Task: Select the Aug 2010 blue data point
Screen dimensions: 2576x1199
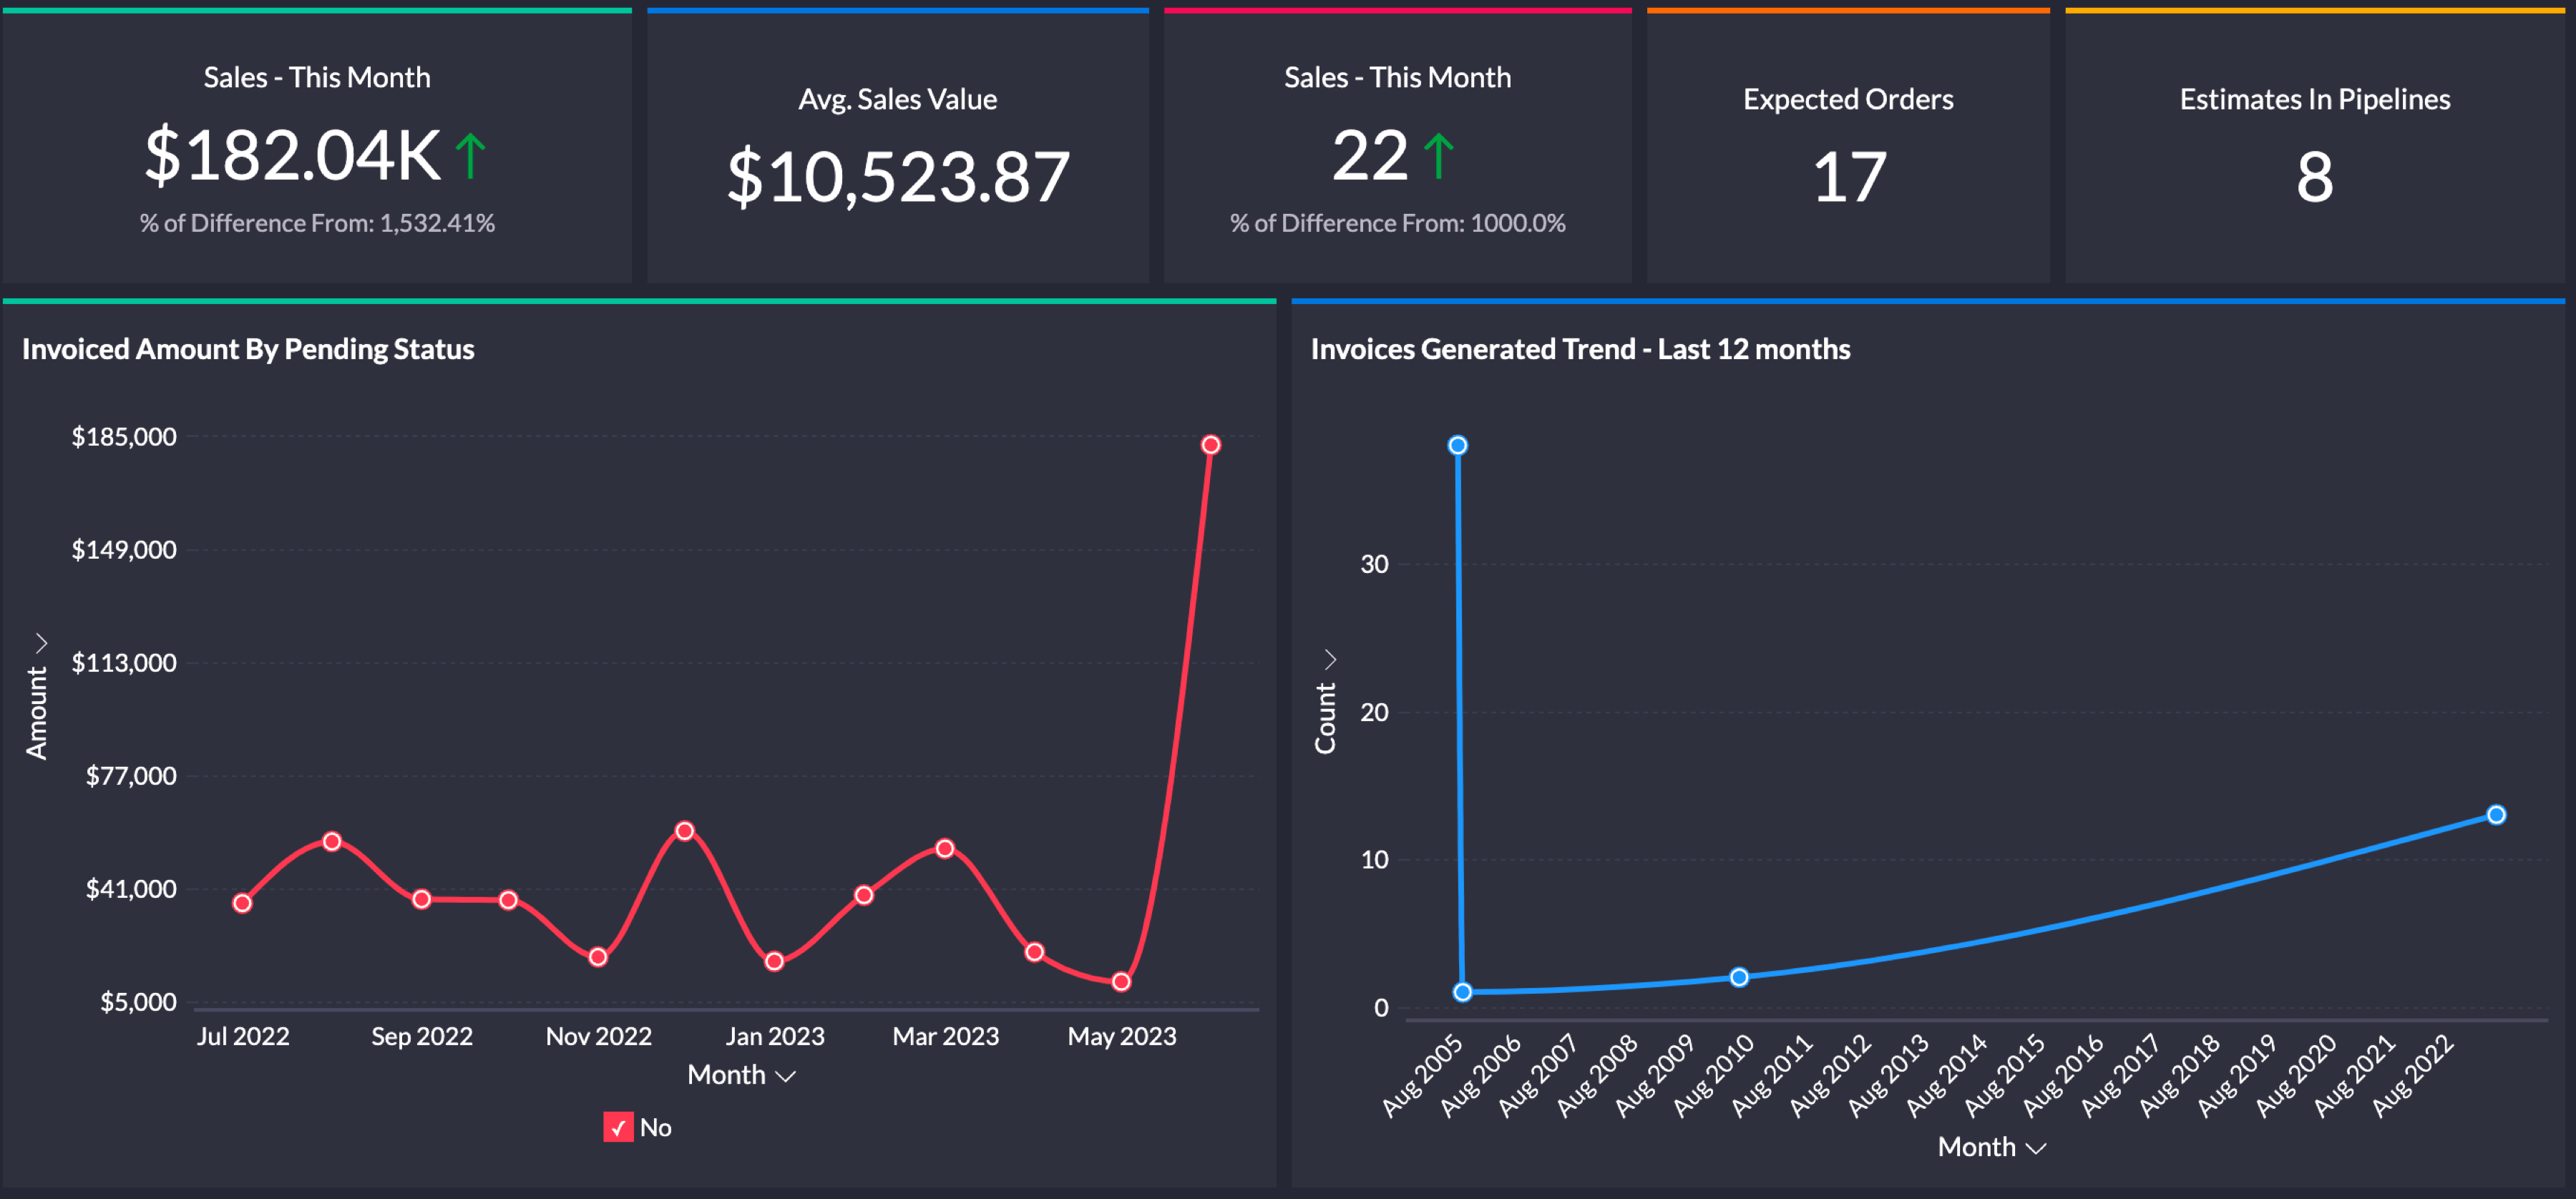Action: coord(1739,977)
